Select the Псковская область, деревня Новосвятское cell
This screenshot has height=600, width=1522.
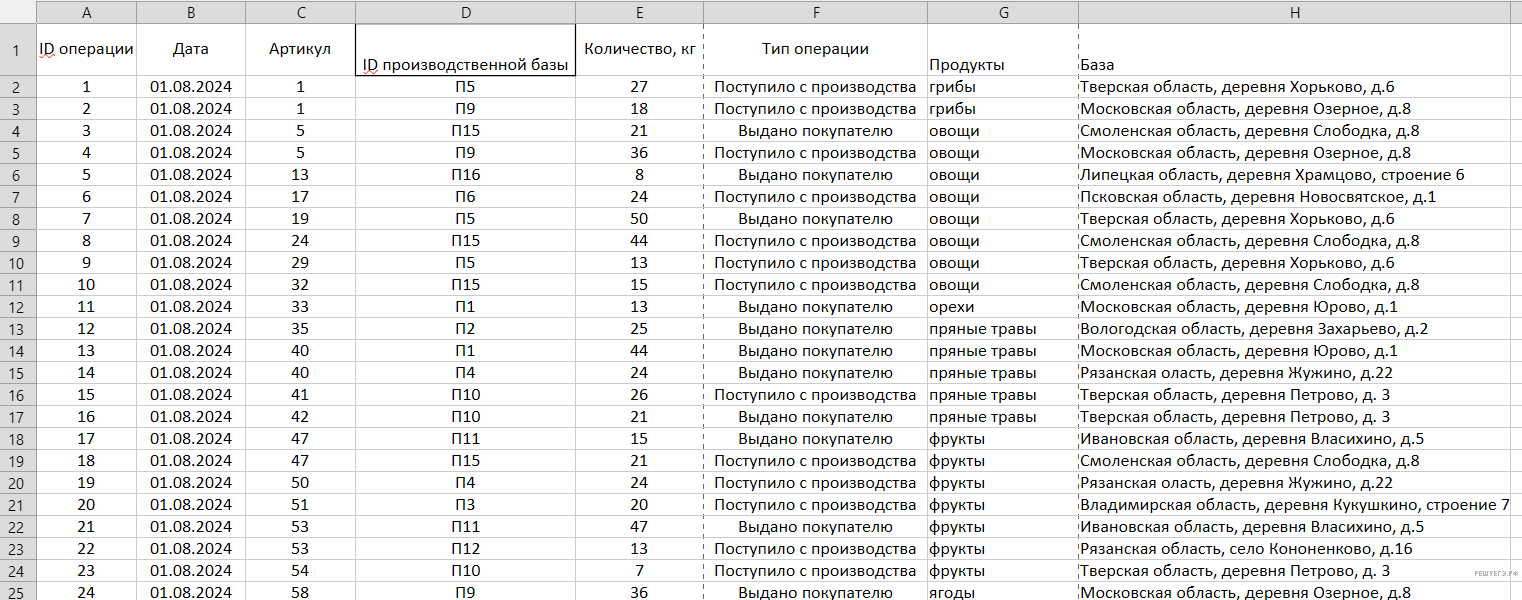1258,197
